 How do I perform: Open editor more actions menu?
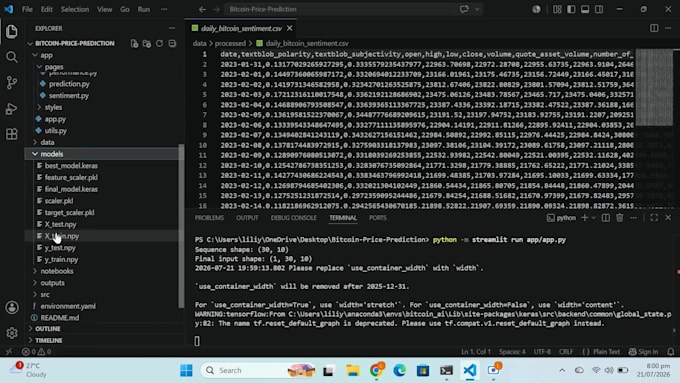tap(668, 28)
